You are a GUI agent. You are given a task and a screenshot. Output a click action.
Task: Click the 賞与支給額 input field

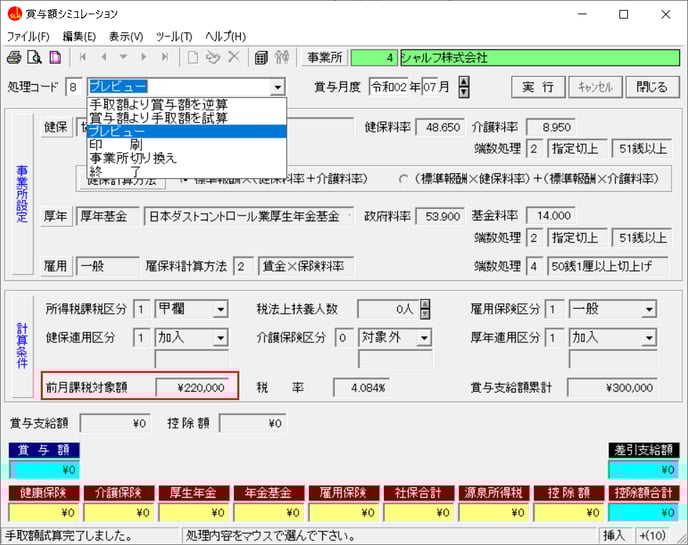click(115, 423)
